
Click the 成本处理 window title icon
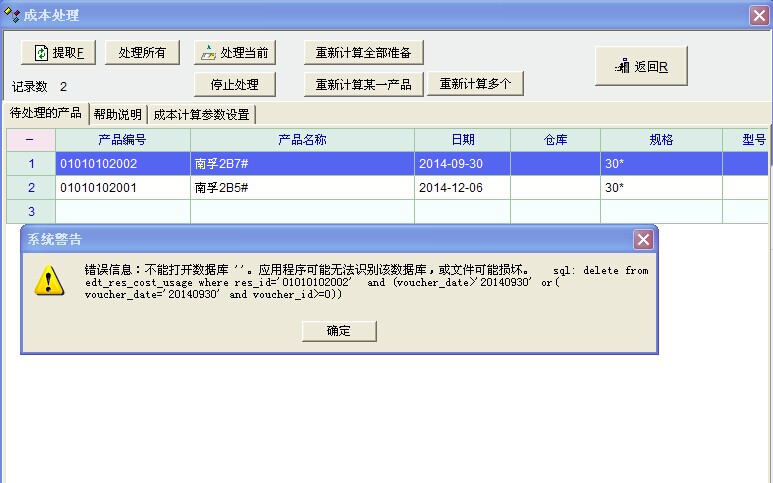tap(11, 15)
